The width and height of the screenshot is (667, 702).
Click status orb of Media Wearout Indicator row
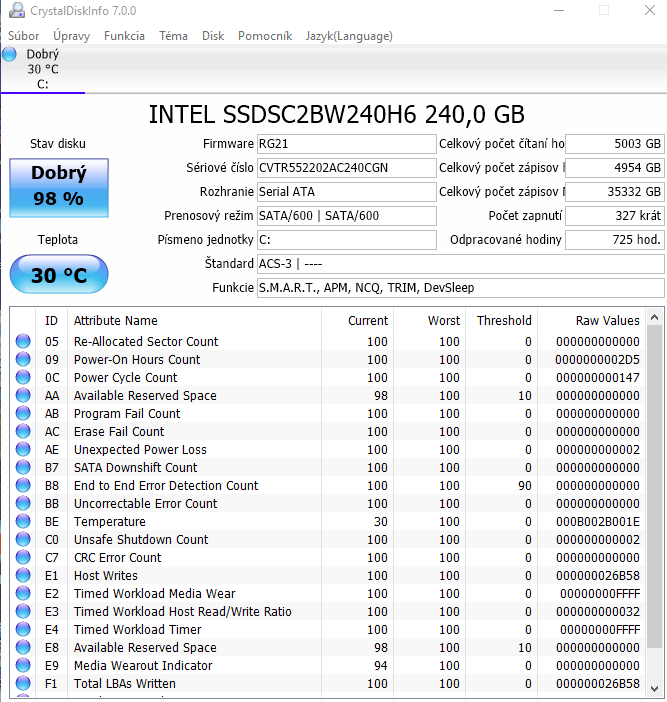tap(23, 665)
